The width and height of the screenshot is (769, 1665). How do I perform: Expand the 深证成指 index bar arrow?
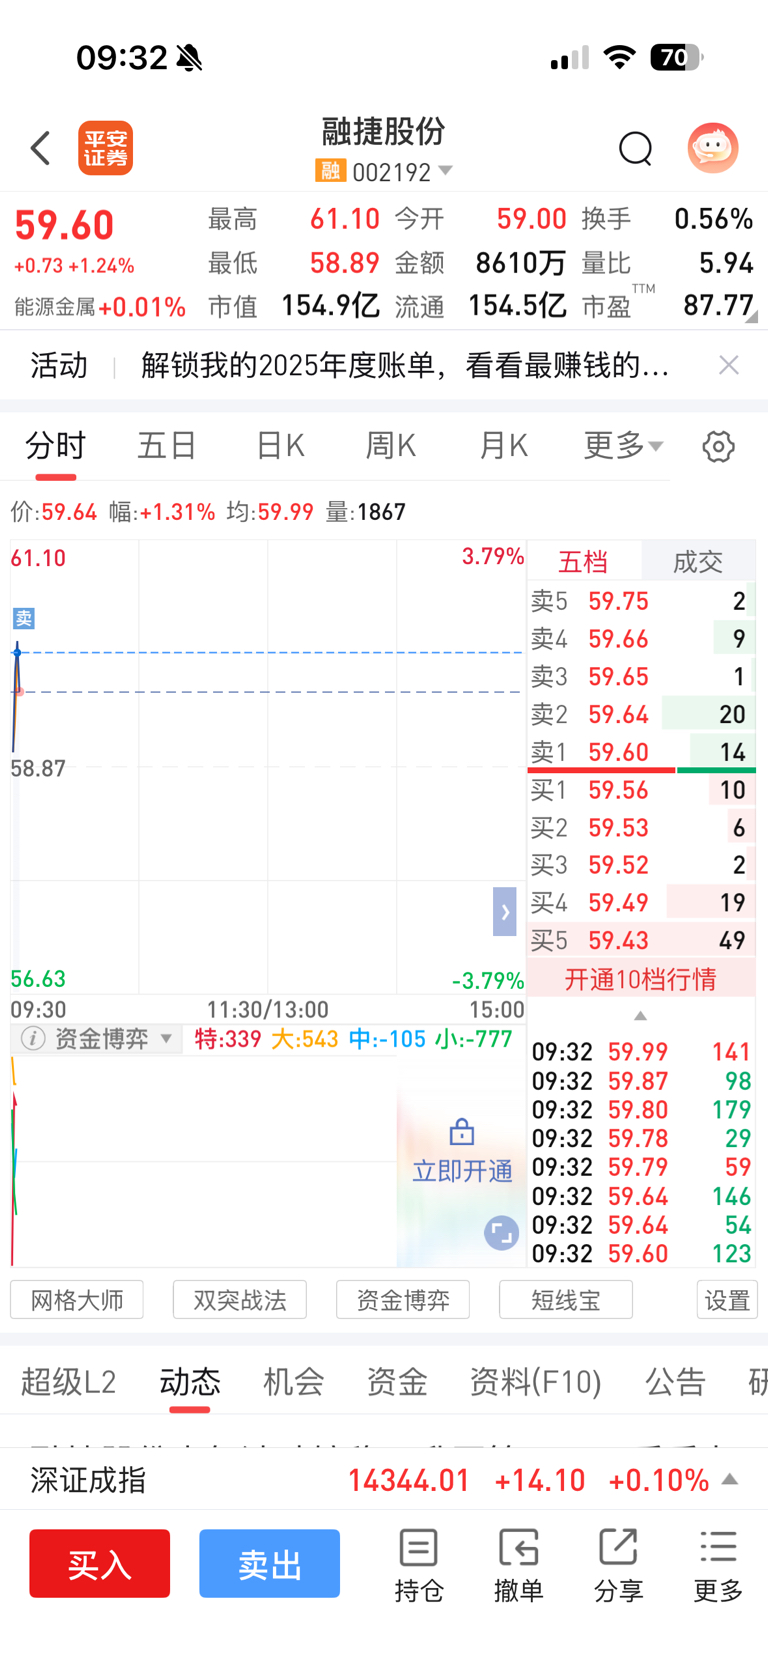pos(731,1479)
